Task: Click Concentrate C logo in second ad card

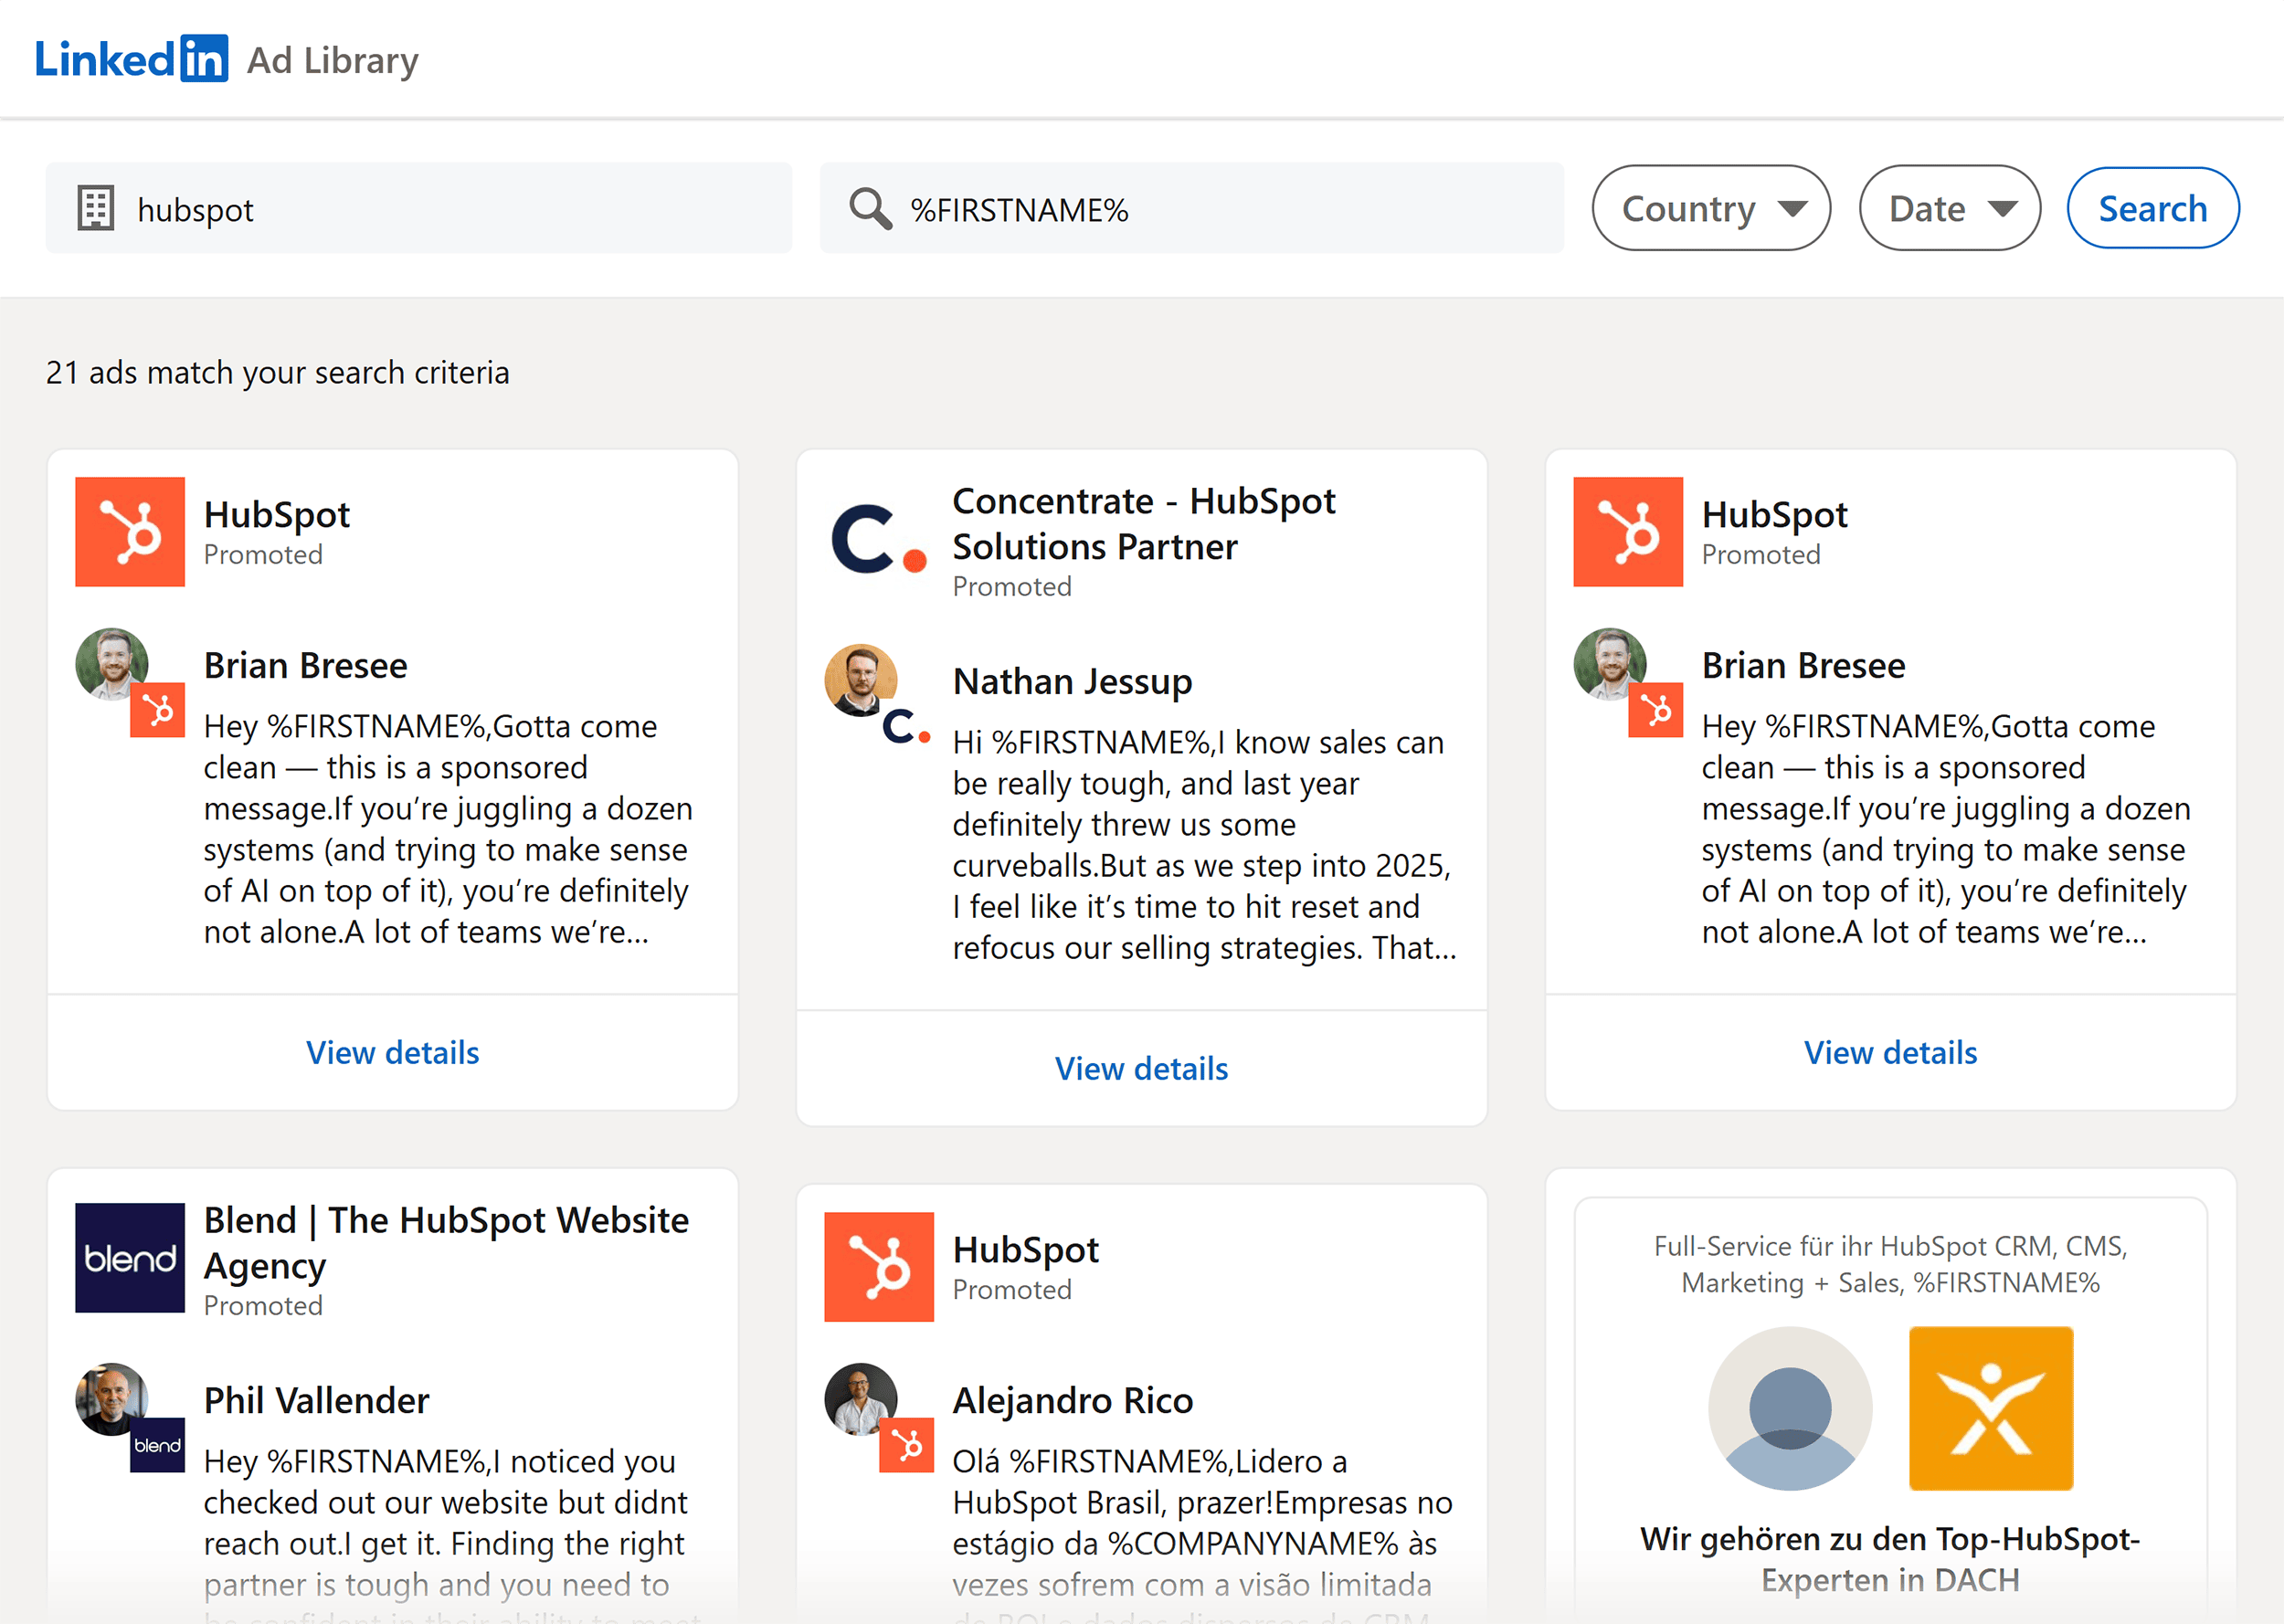Action: [879, 539]
